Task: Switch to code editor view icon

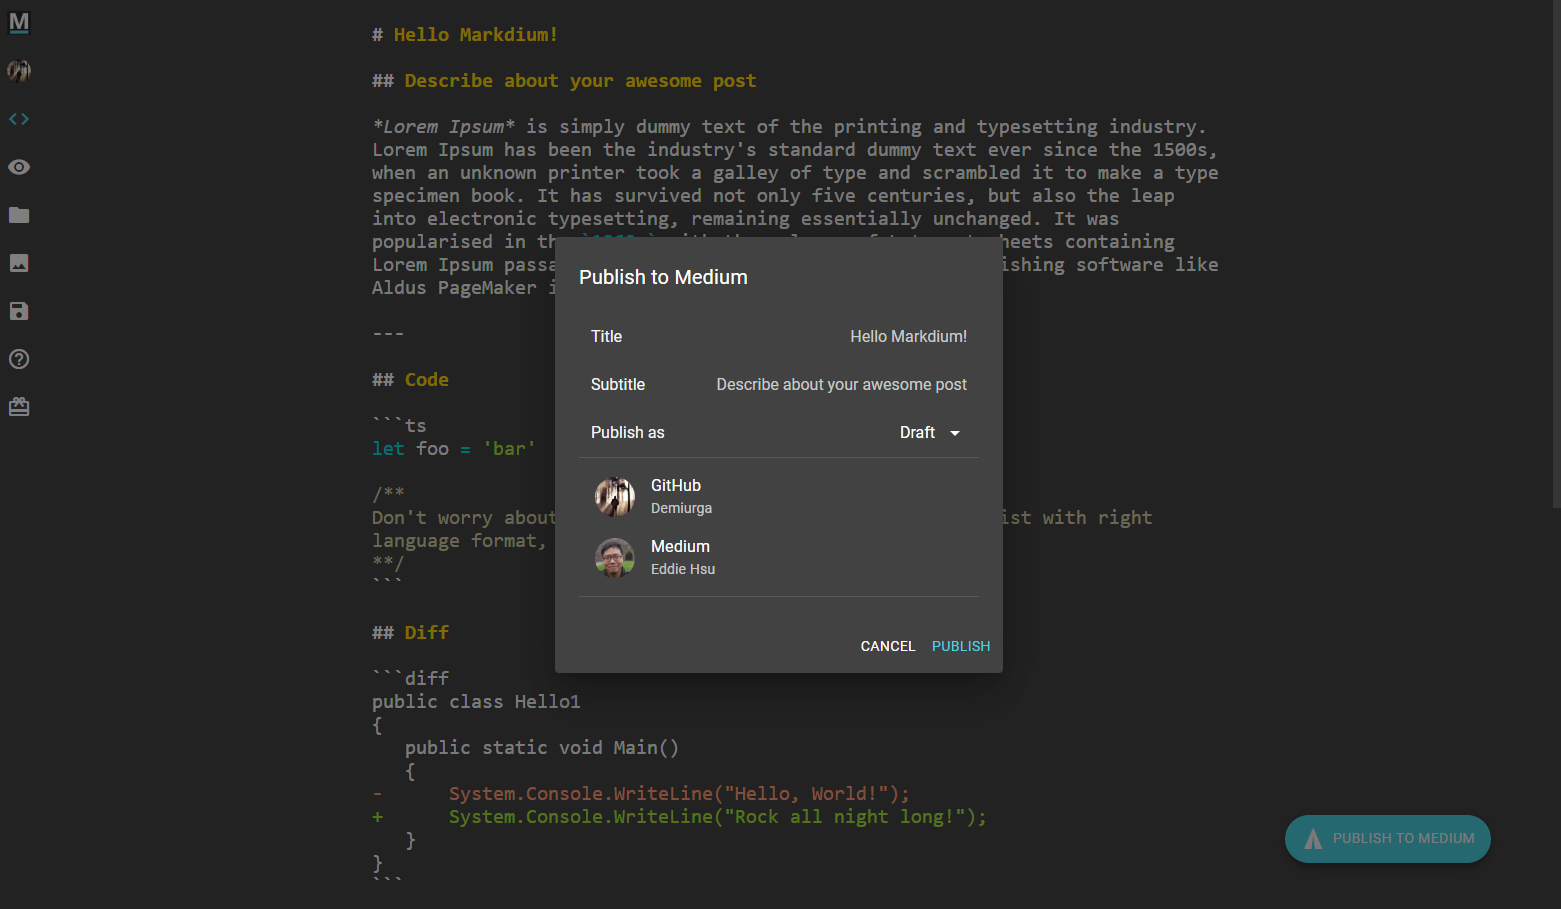Action: point(19,119)
